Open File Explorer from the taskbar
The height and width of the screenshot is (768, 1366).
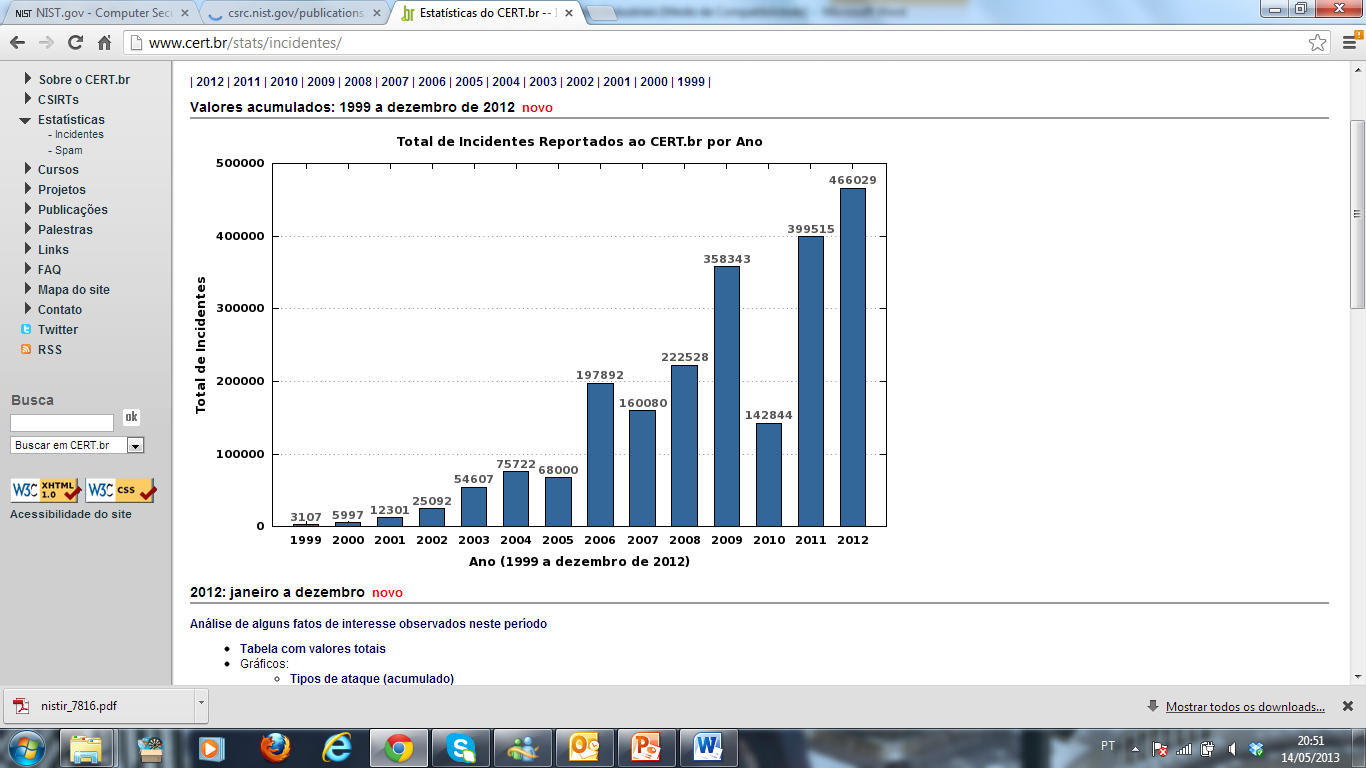[x=87, y=747]
